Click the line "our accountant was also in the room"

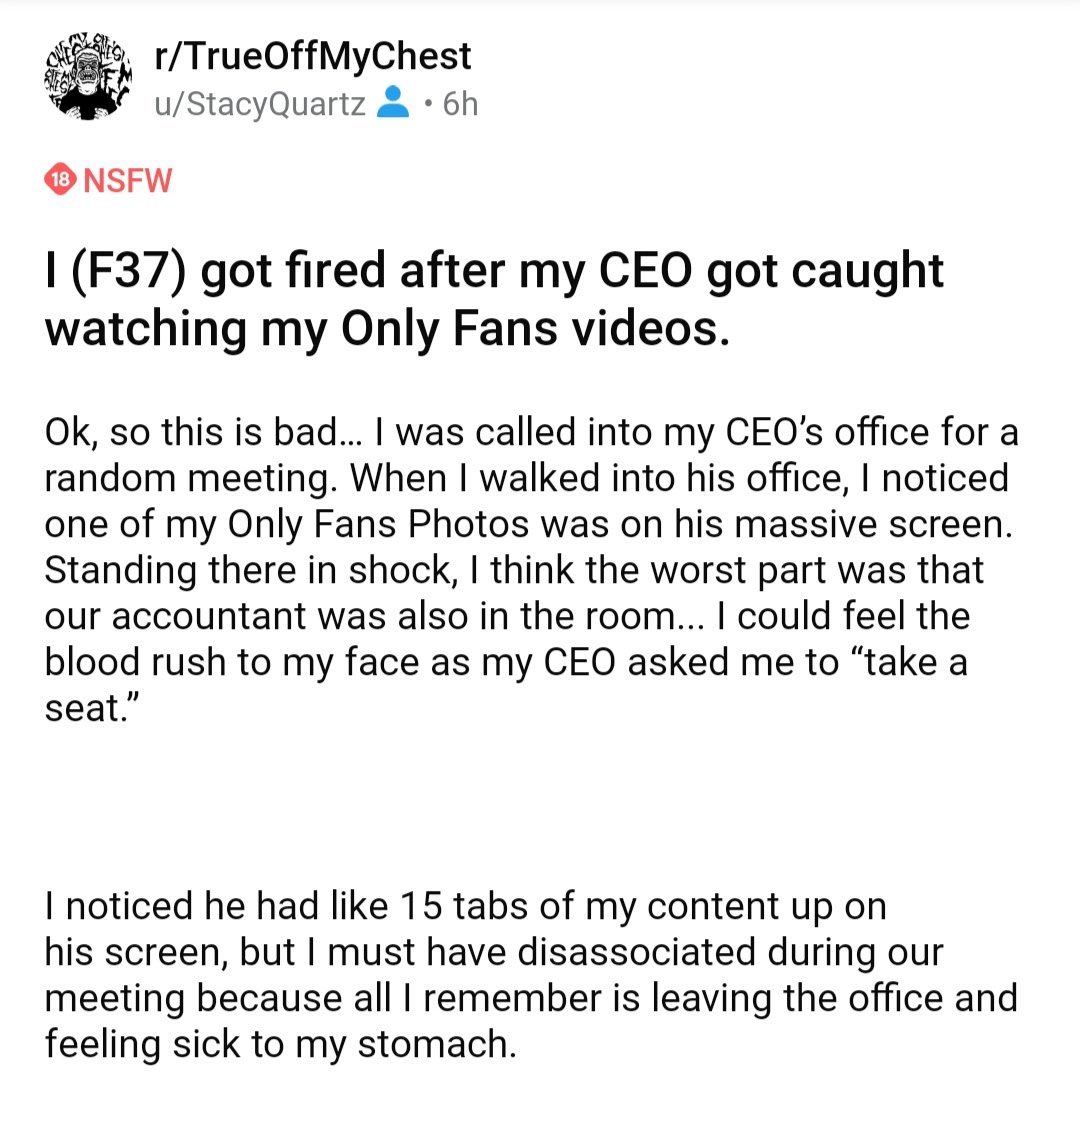pos(373,616)
